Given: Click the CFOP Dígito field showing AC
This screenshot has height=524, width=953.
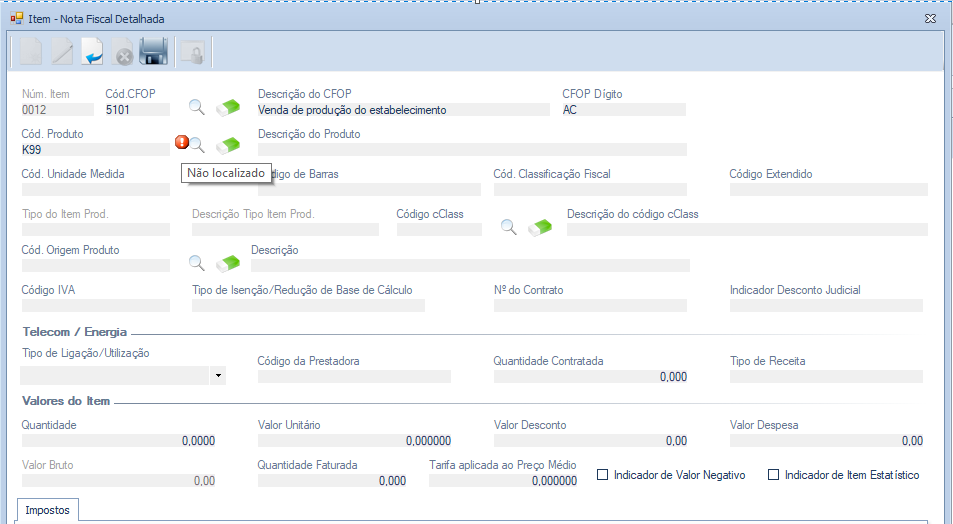Looking at the screenshot, I should tap(624, 110).
